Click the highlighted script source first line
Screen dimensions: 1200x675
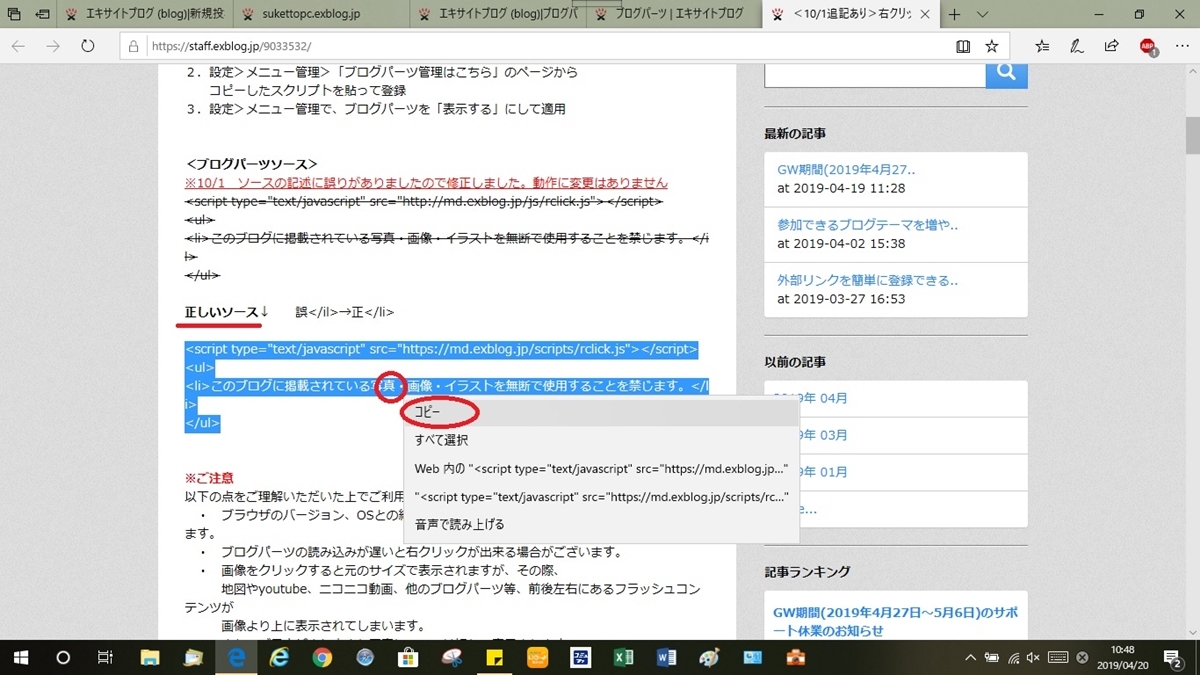point(441,349)
